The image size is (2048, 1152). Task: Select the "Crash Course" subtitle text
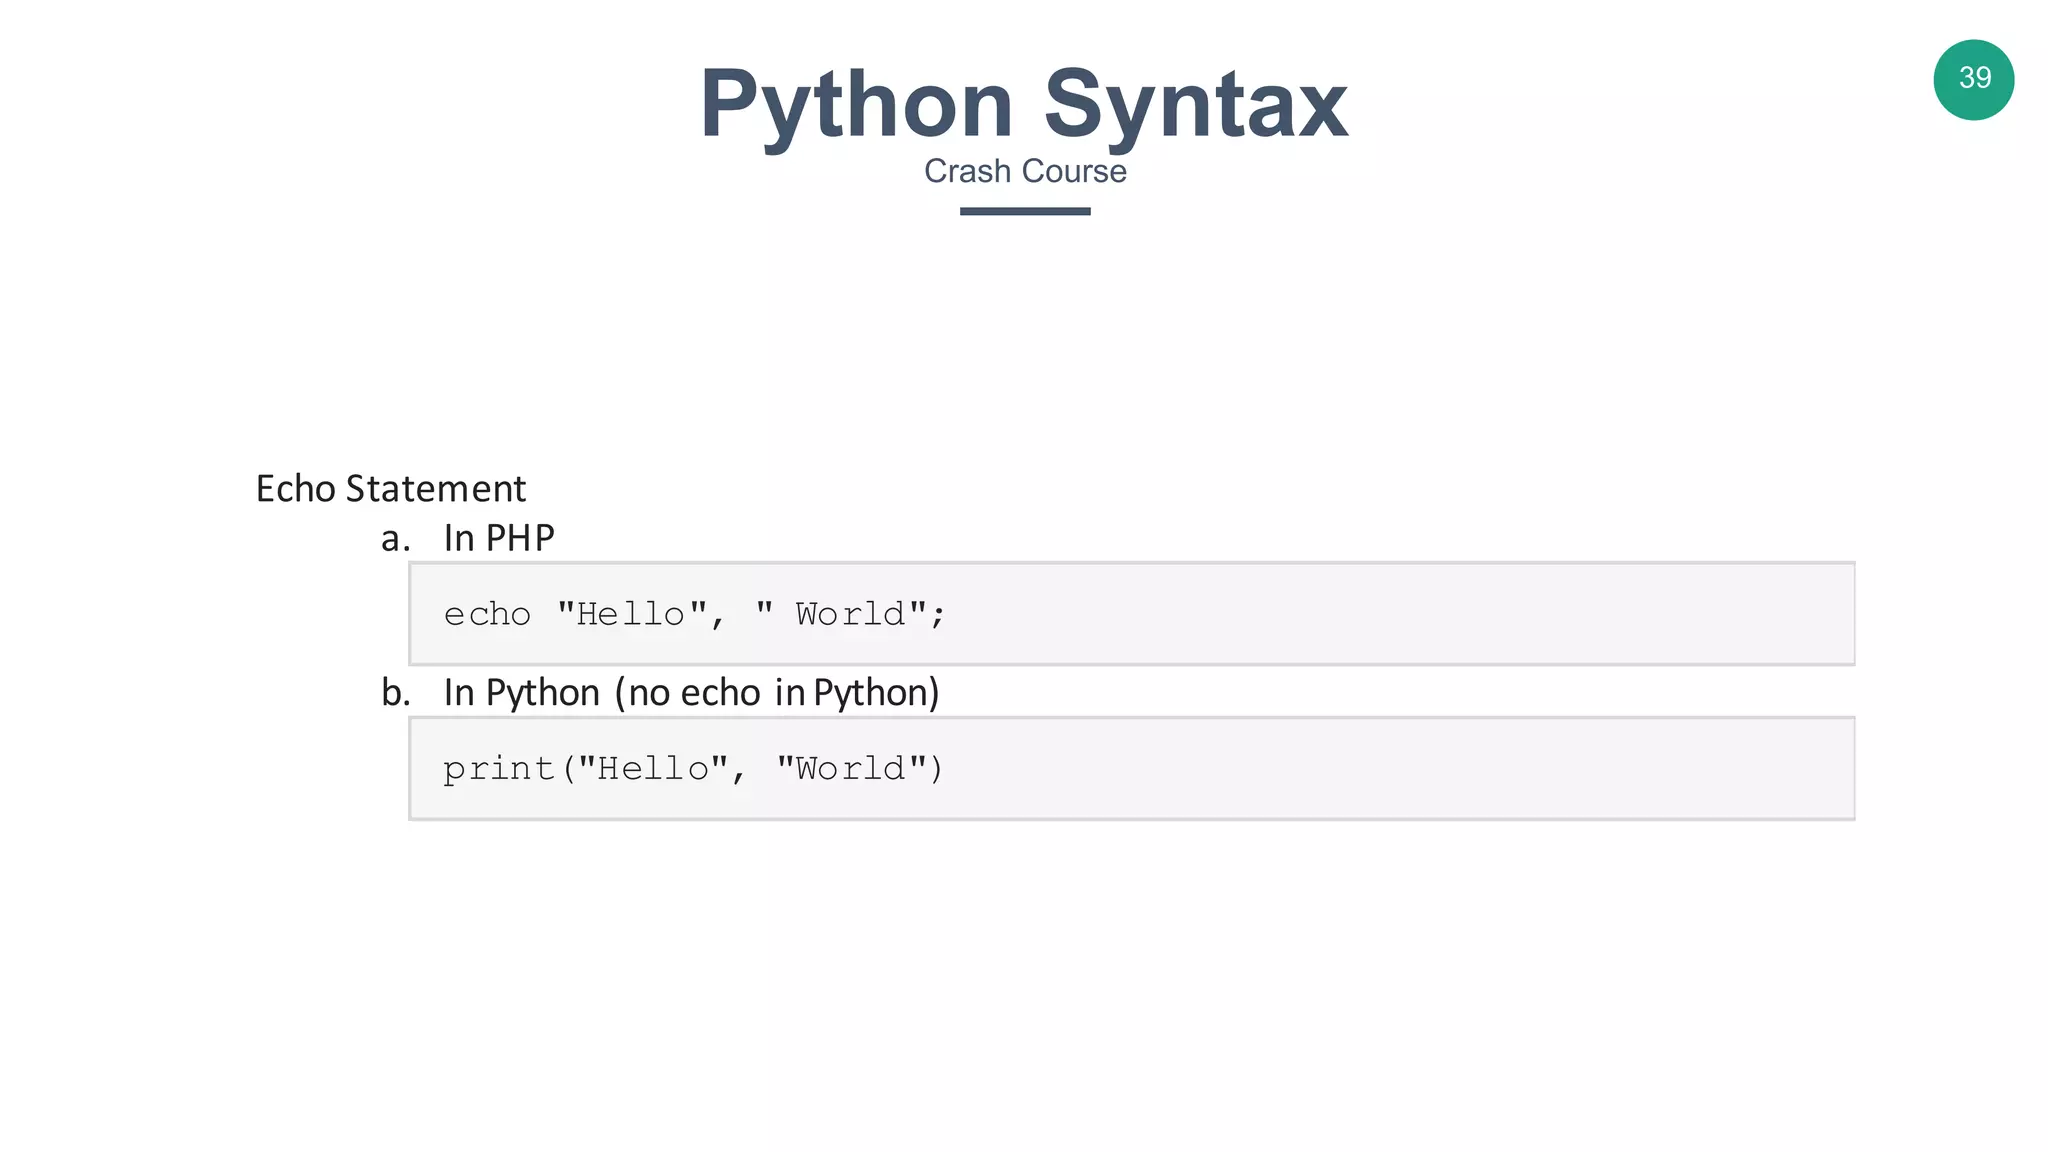click(x=1025, y=171)
